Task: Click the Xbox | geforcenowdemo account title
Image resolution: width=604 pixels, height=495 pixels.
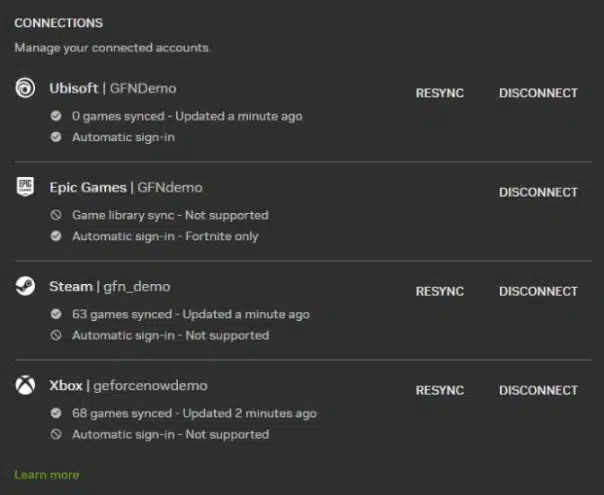Action: 128,386
